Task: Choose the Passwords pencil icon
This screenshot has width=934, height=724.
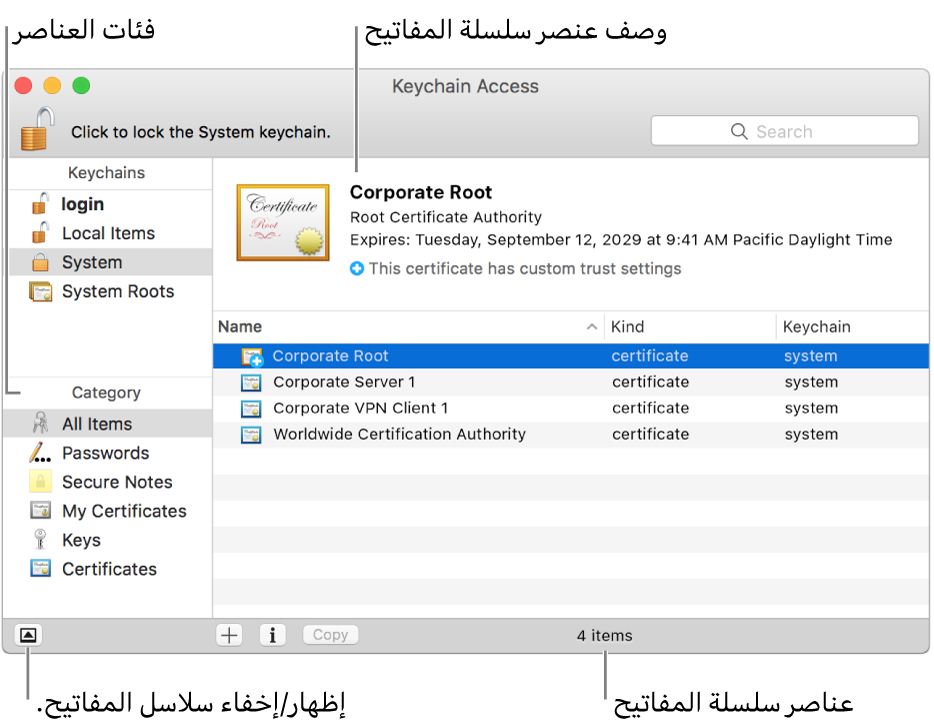Action: click(x=40, y=452)
